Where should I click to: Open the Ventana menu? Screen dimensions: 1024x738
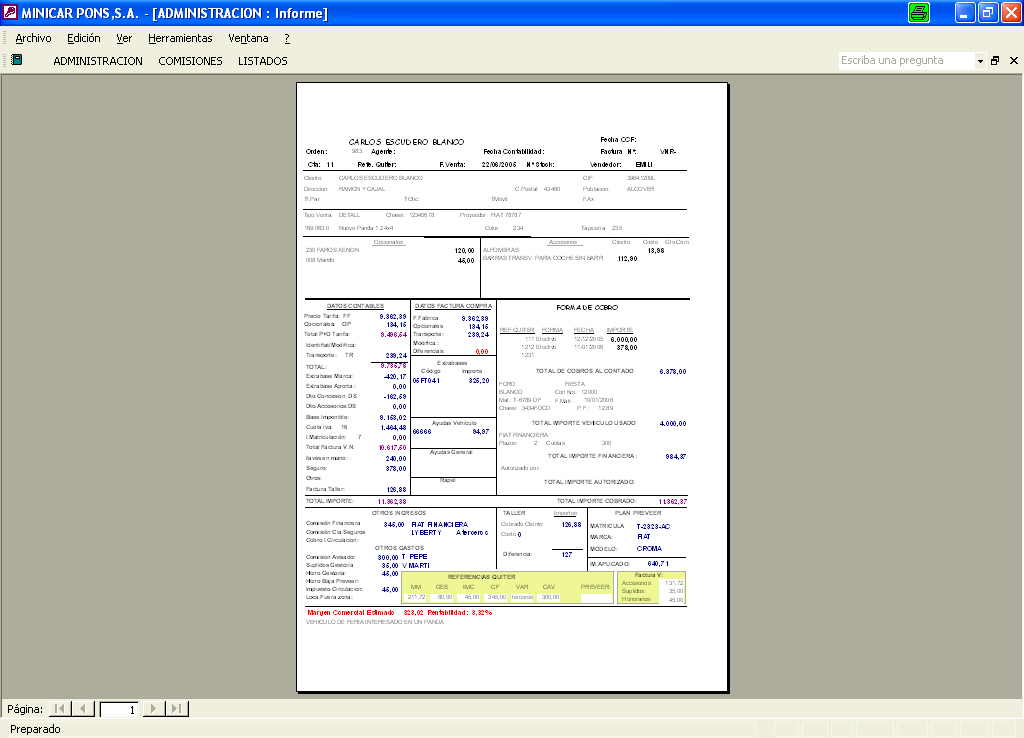point(248,39)
